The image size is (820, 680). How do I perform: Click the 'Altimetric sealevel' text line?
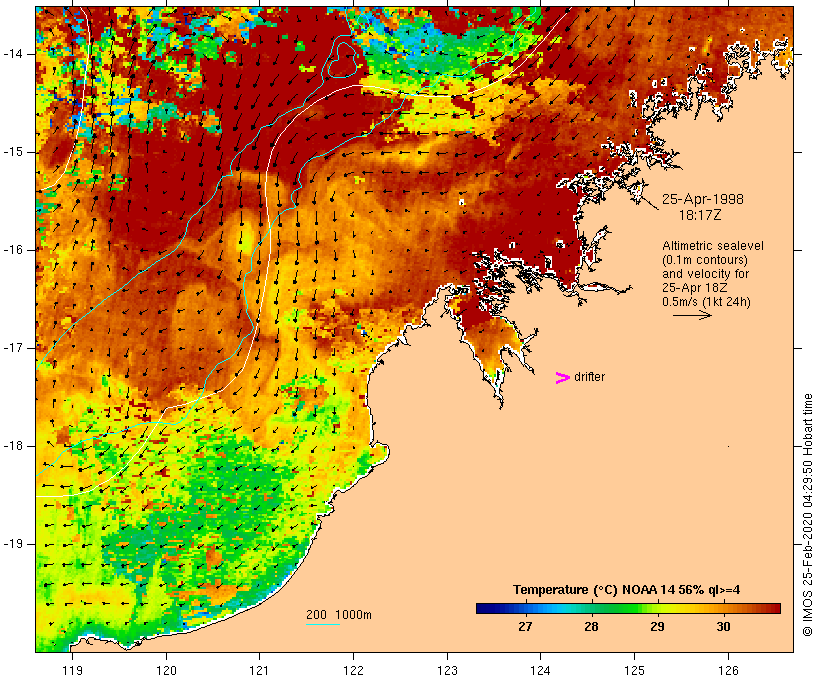point(713,246)
